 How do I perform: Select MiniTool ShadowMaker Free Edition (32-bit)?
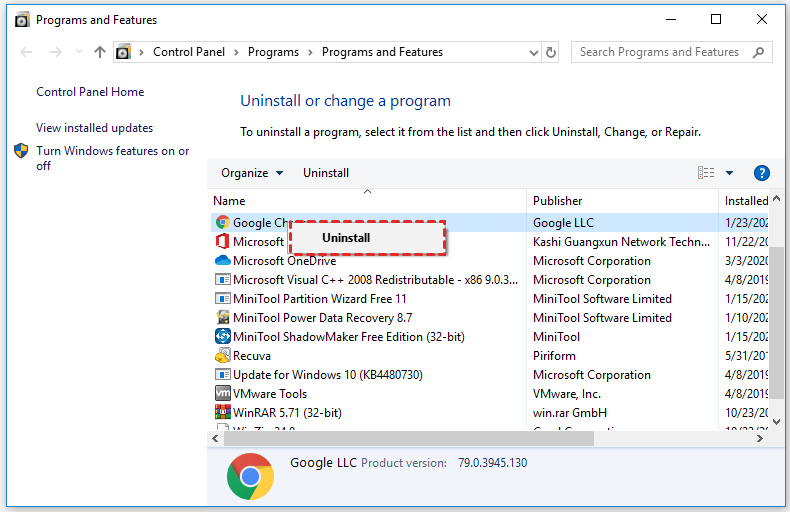(349, 337)
